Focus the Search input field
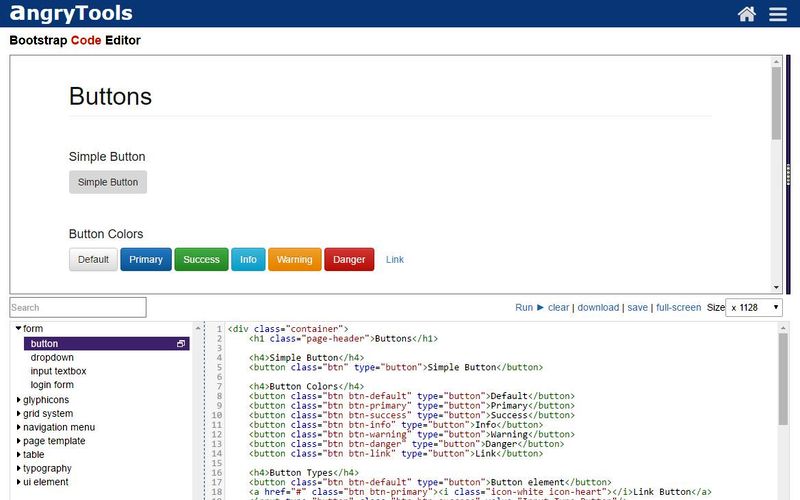 78,308
